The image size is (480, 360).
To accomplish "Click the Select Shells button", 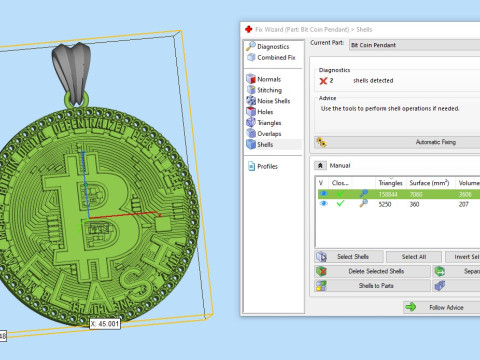I will pos(349,257).
